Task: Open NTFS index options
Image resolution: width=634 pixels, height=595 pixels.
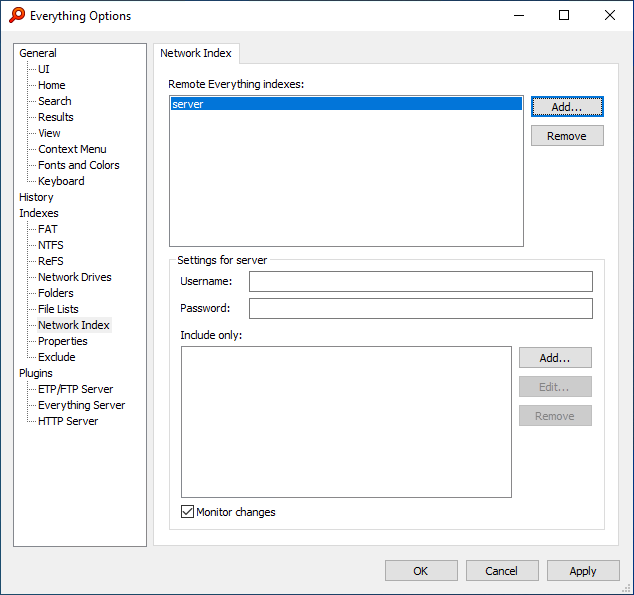Action: tap(51, 245)
